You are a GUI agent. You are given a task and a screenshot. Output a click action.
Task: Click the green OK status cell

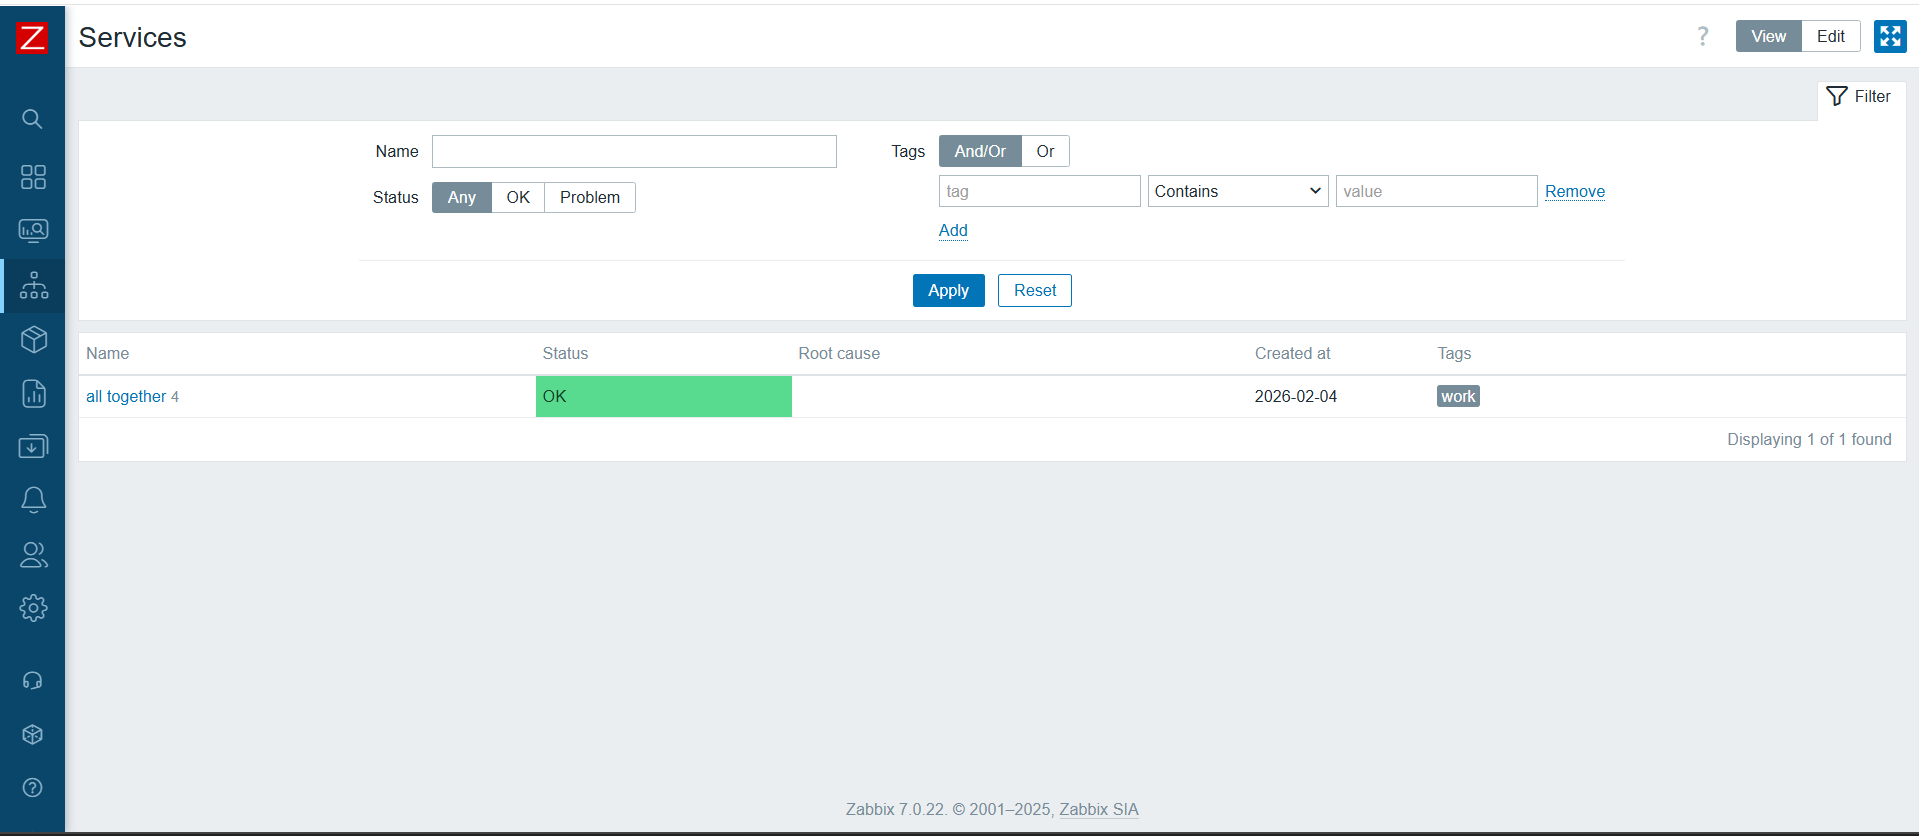[663, 397]
